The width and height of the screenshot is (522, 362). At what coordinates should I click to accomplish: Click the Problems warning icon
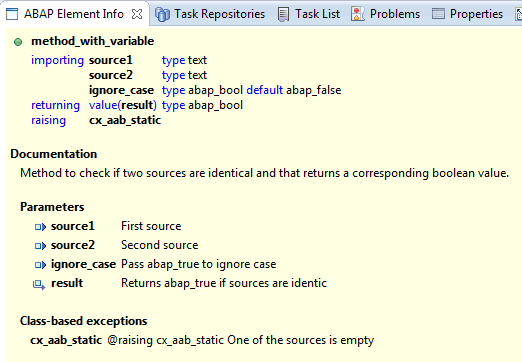357,14
